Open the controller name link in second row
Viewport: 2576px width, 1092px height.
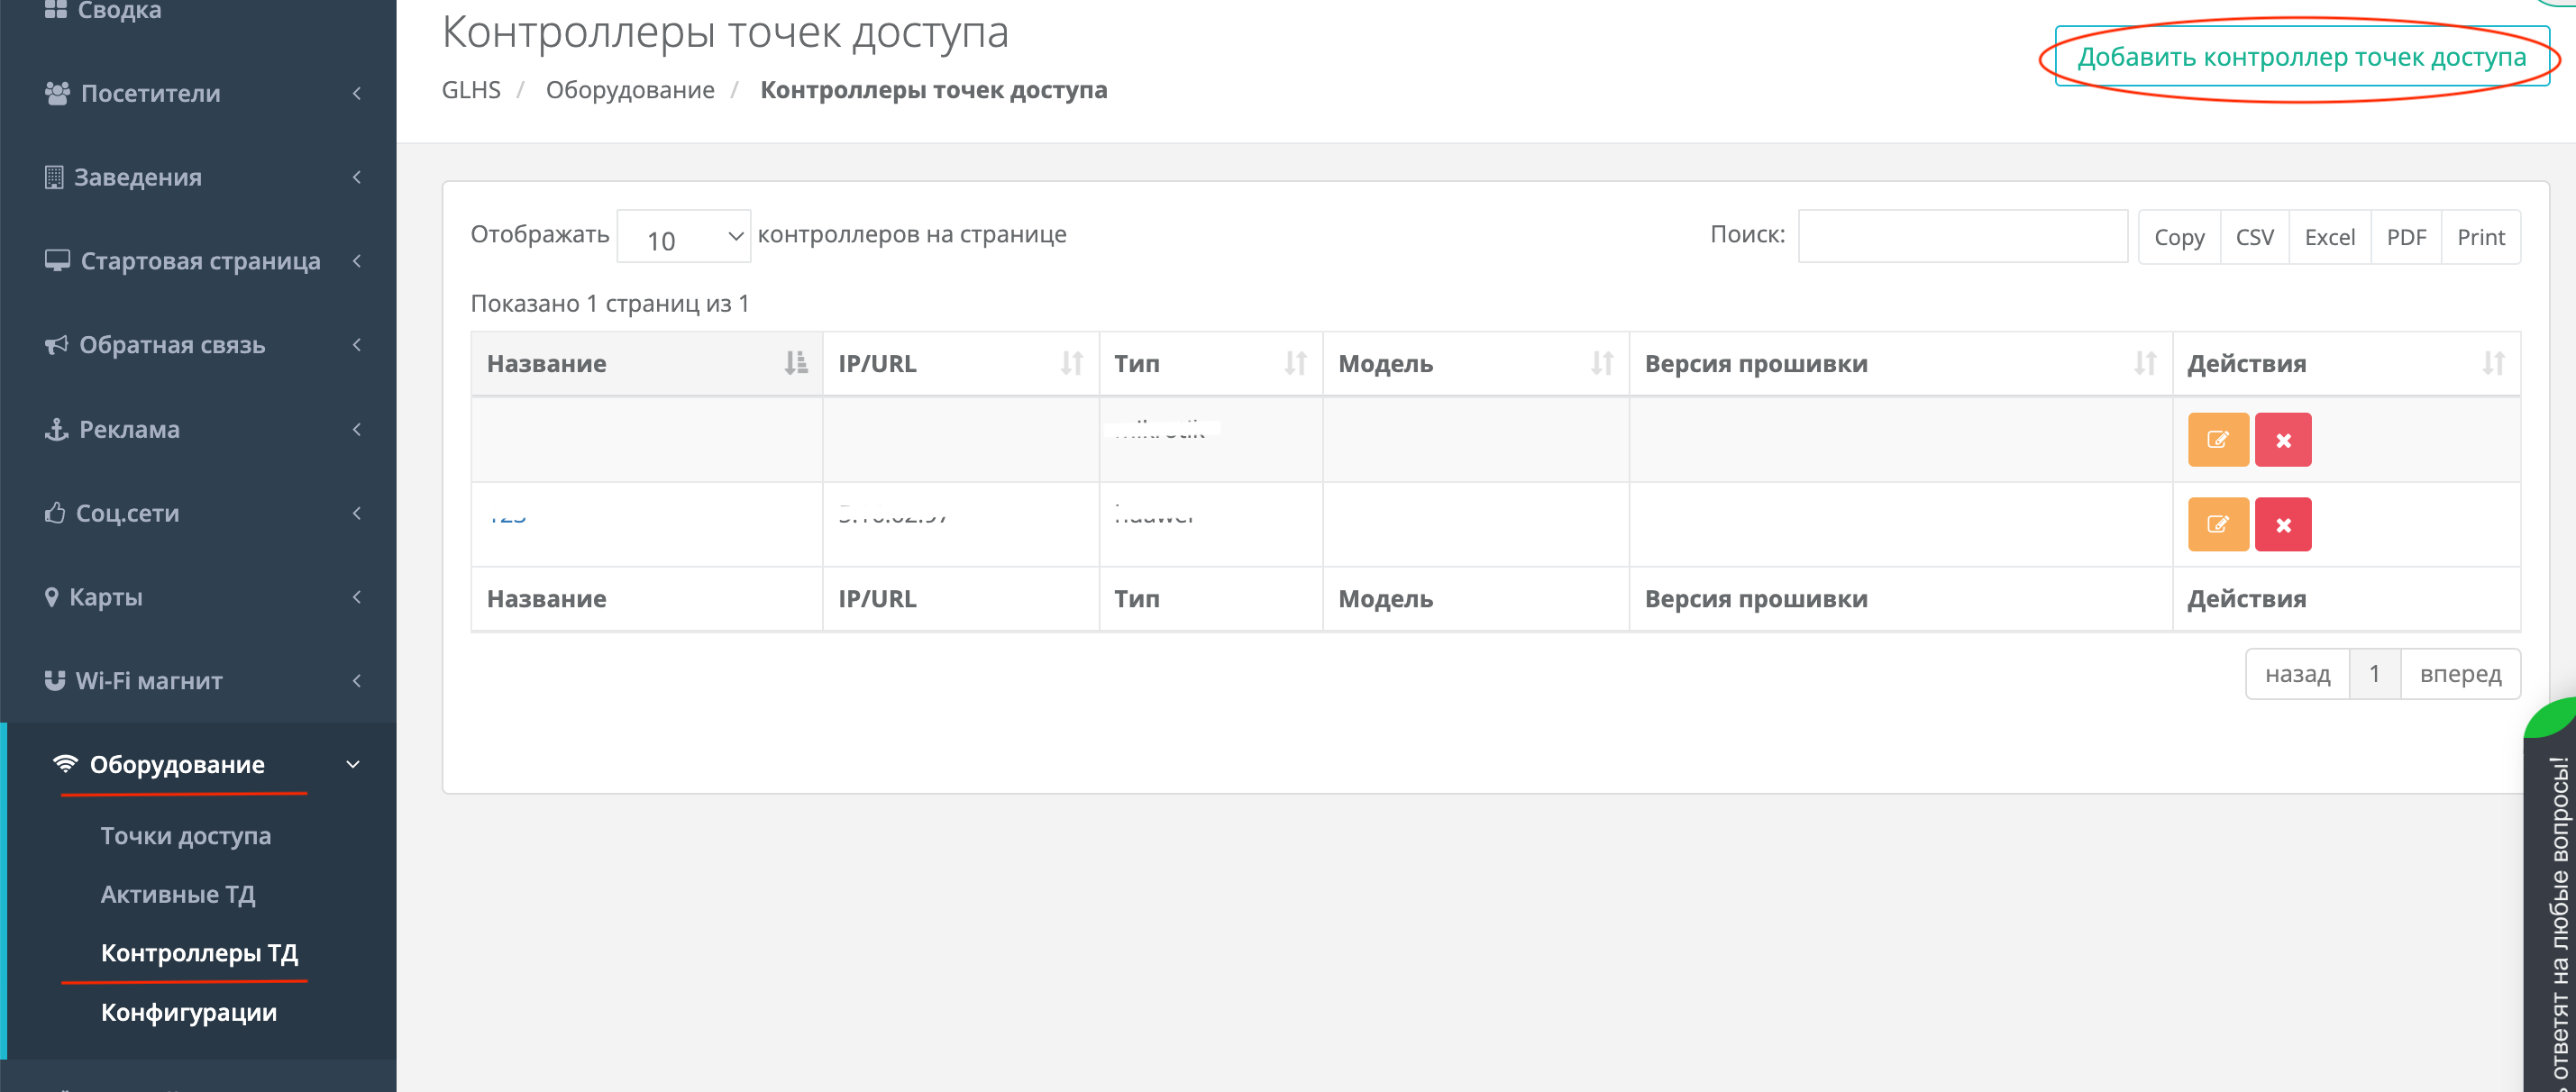(x=507, y=518)
